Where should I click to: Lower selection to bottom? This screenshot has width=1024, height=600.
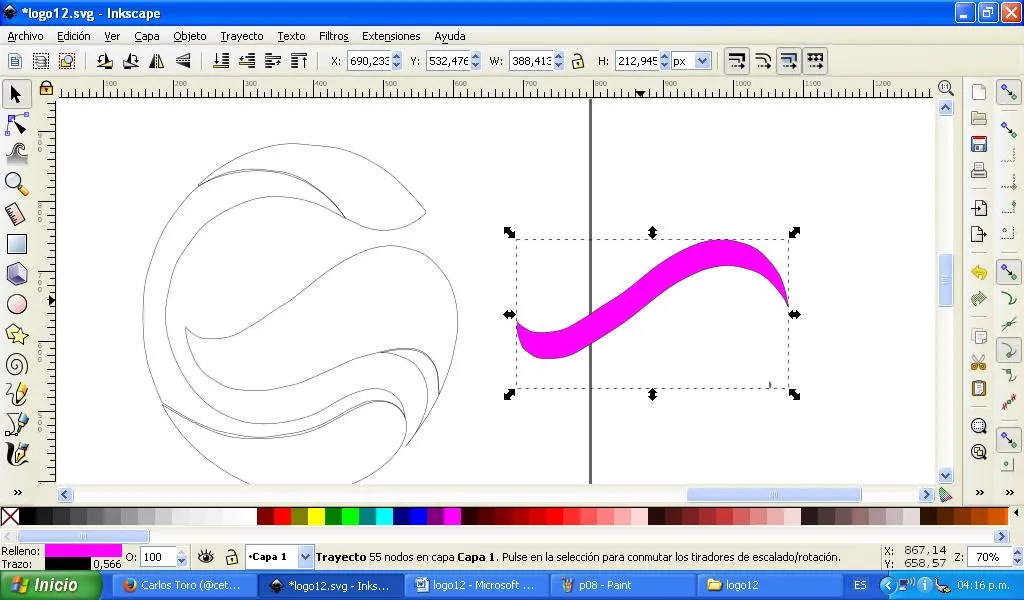(221, 61)
